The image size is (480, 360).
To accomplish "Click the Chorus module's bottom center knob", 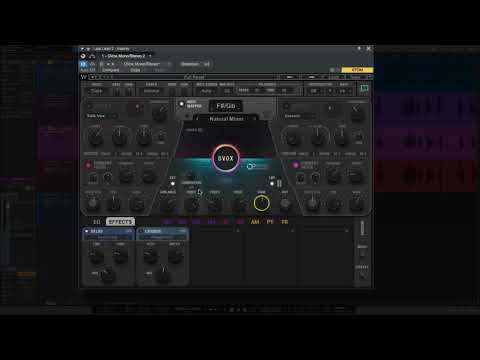I will [163, 275].
